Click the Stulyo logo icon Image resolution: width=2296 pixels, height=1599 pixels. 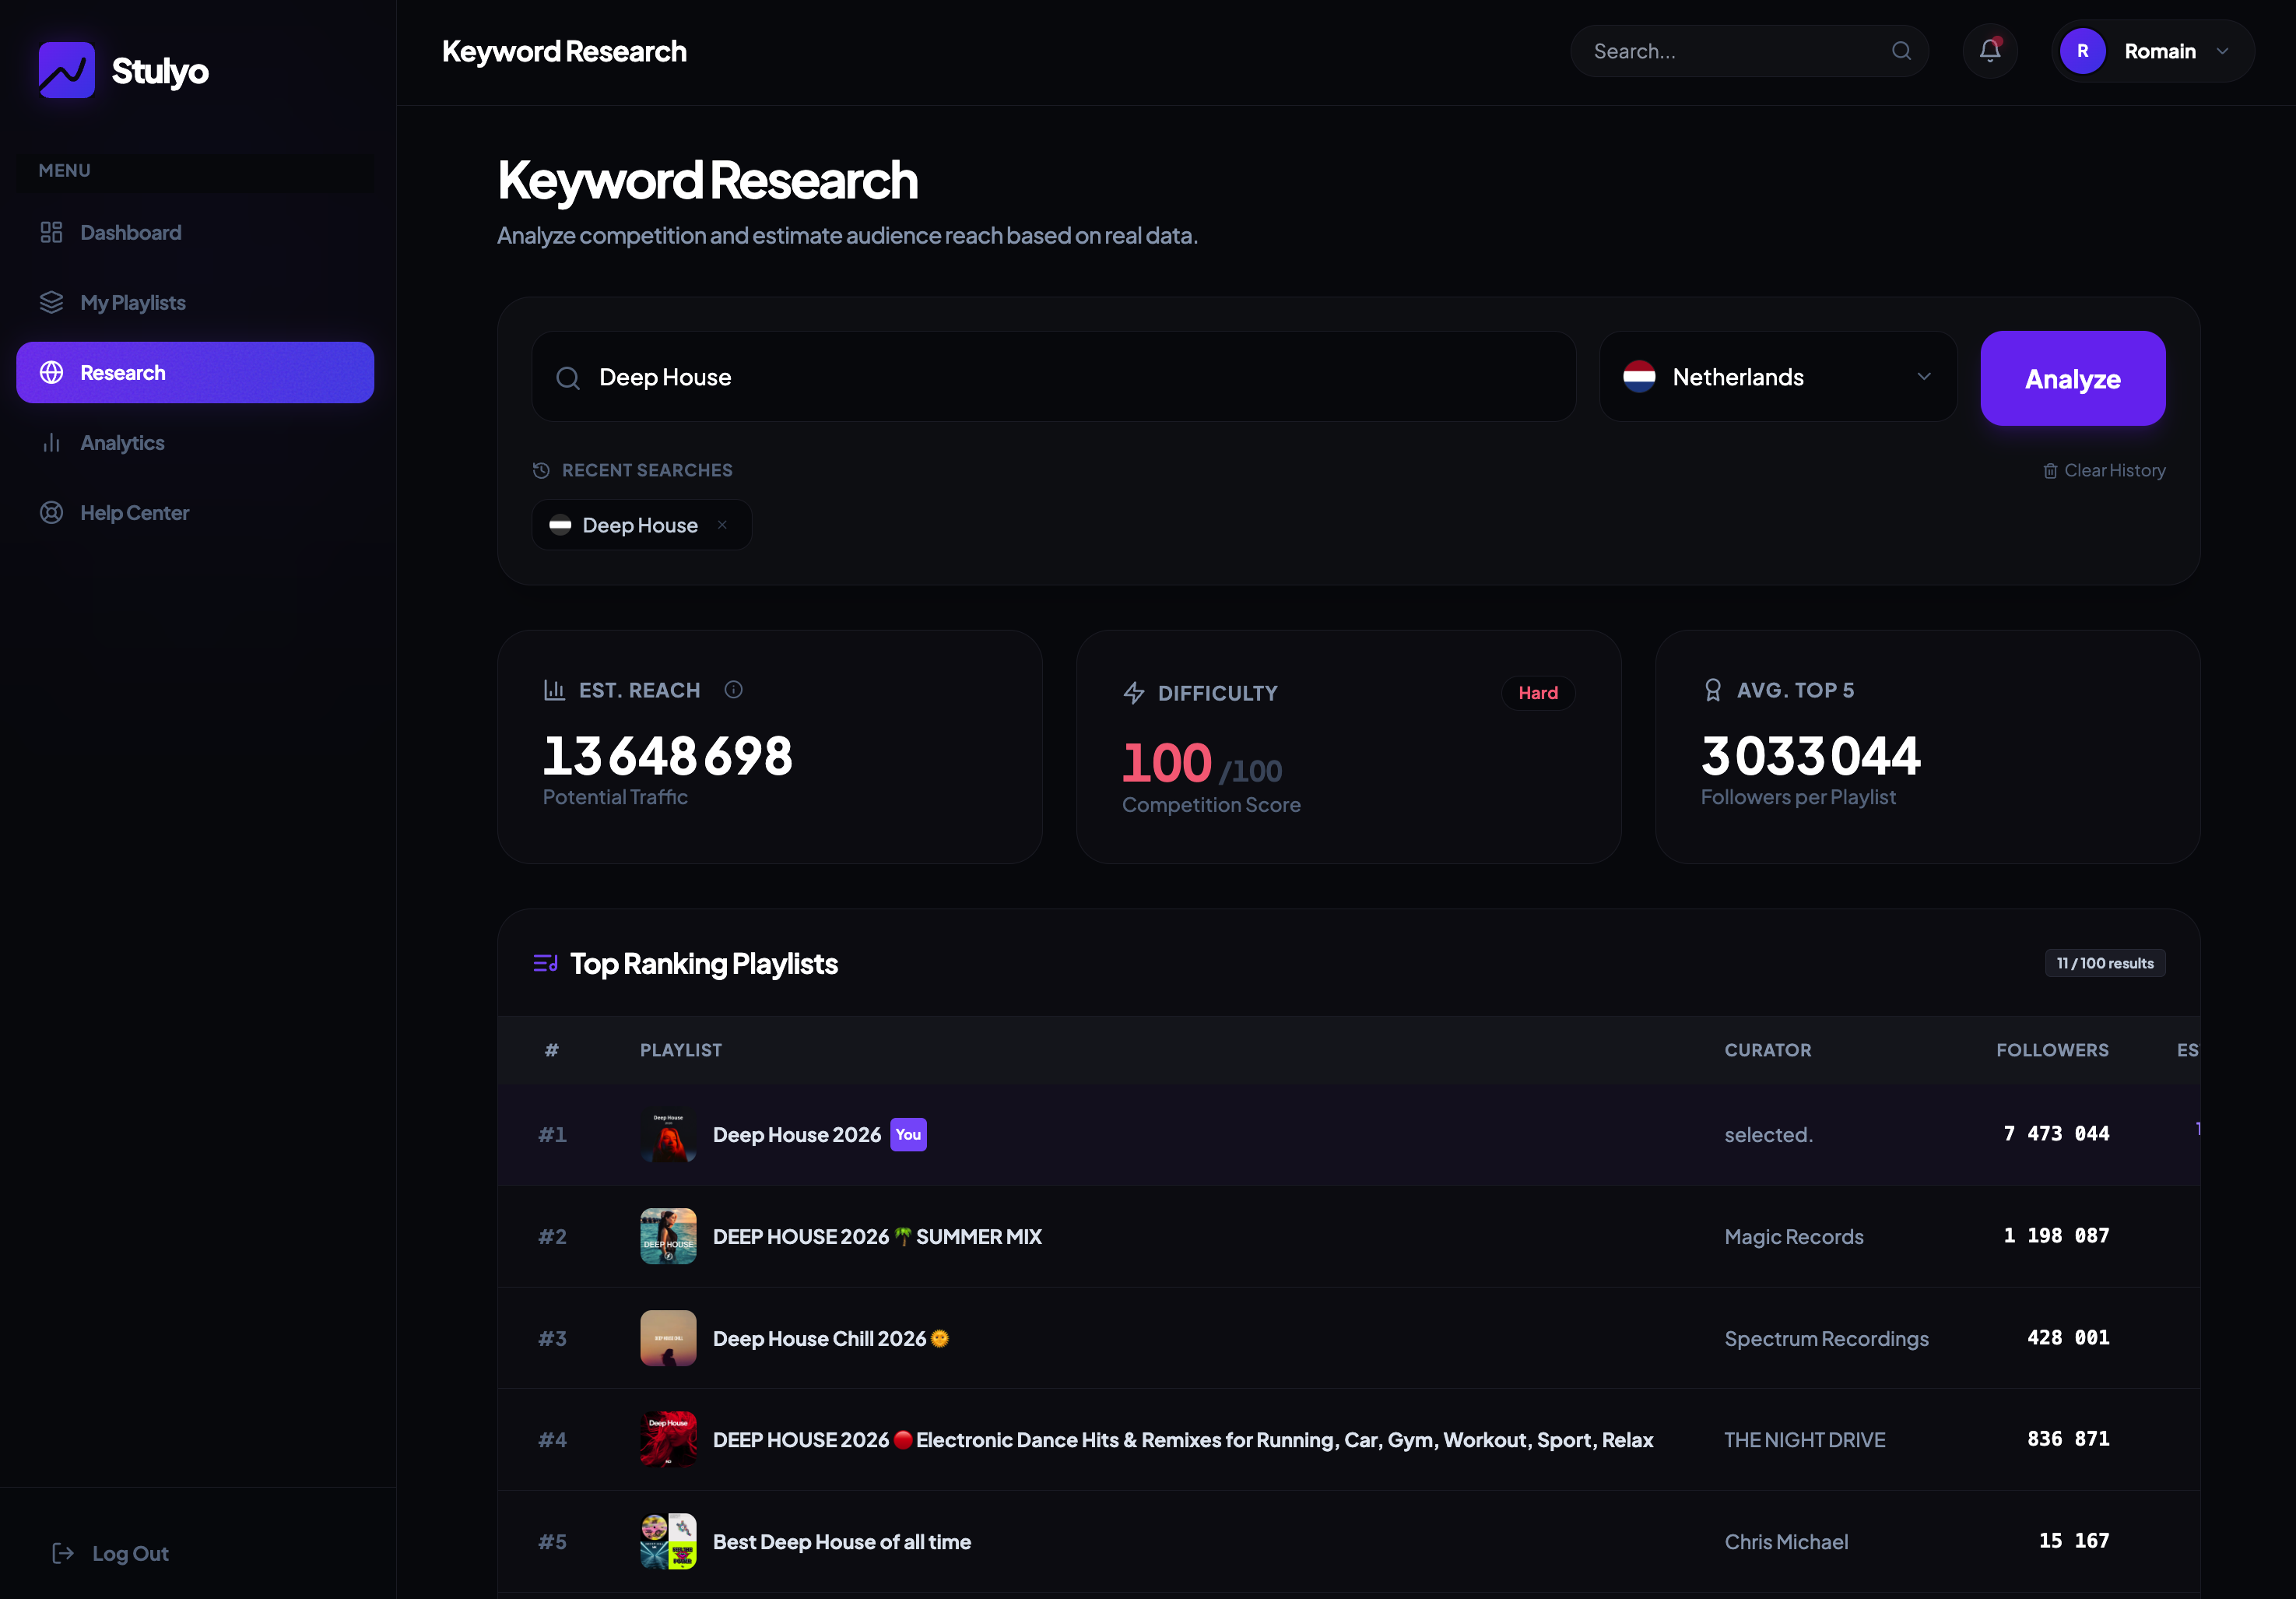(x=66, y=70)
